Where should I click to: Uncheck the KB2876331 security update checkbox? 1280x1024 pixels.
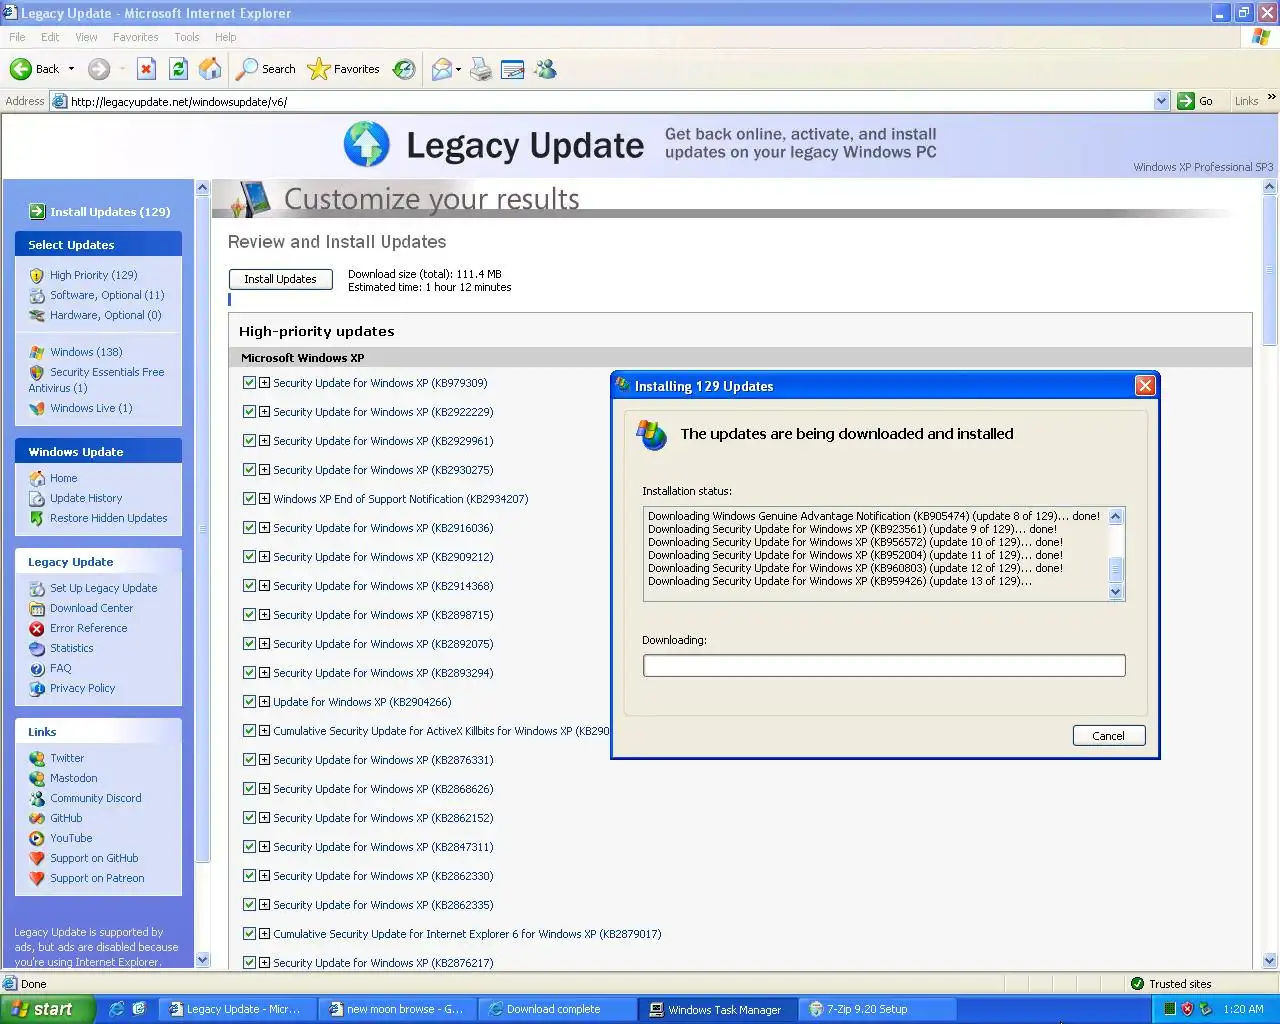pos(249,759)
